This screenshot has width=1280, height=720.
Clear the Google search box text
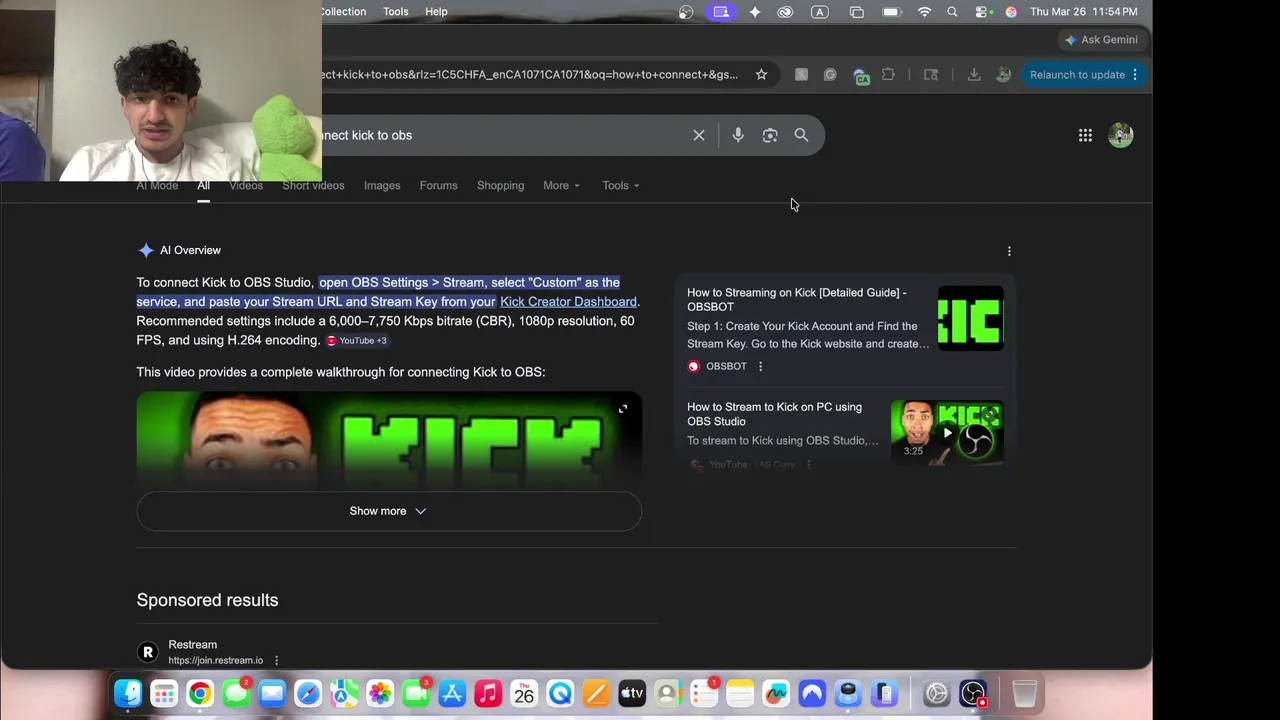pyautogui.click(x=699, y=135)
